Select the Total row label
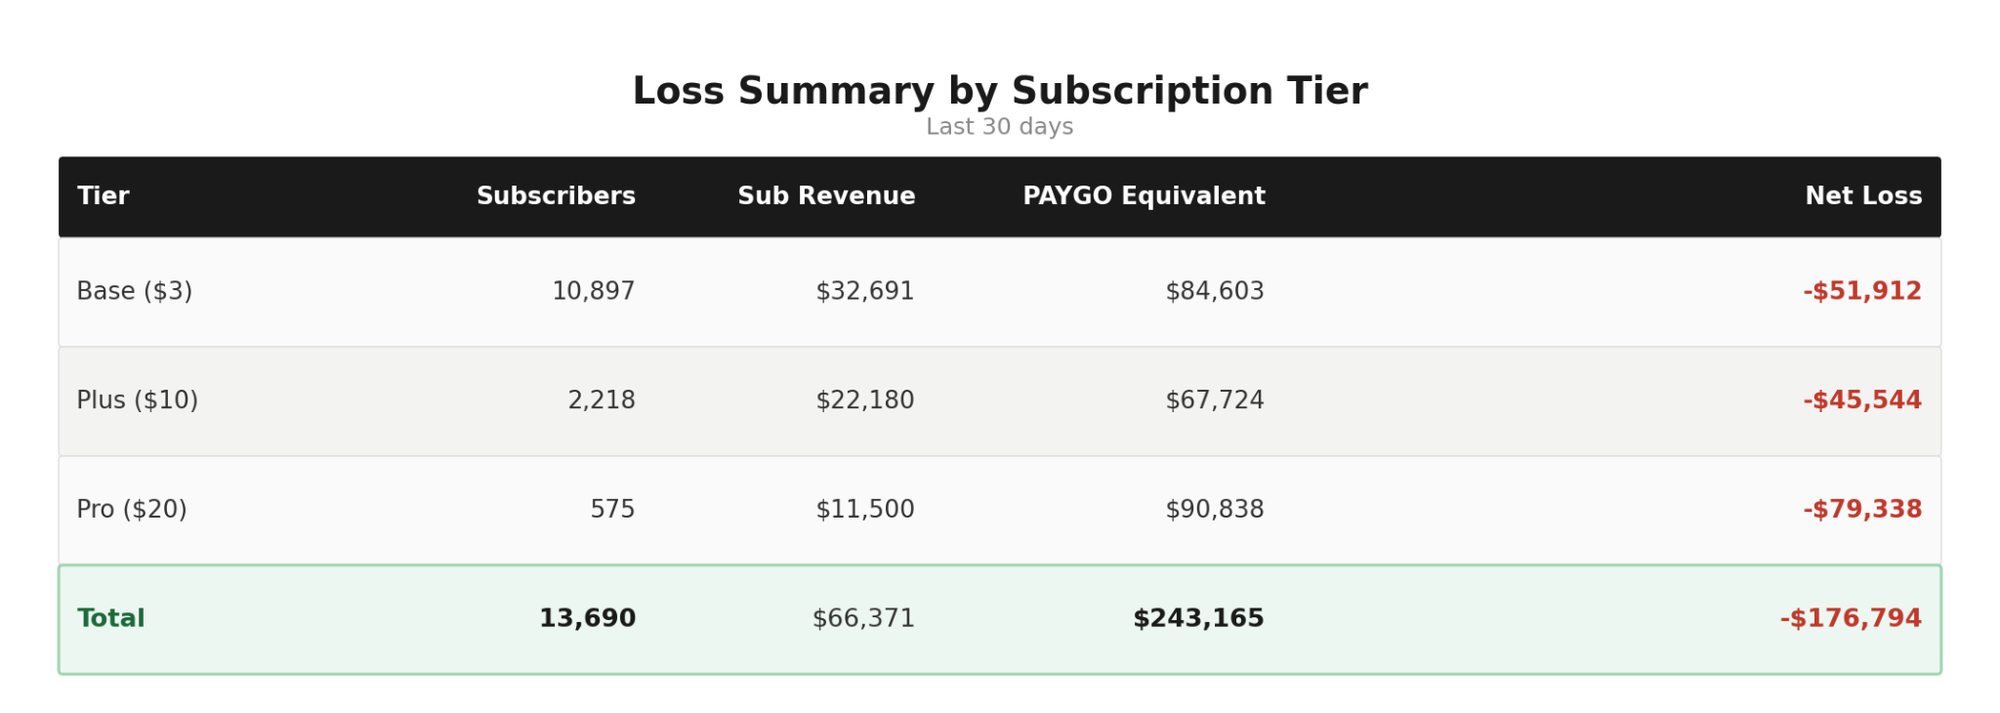 [x=111, y=618]
